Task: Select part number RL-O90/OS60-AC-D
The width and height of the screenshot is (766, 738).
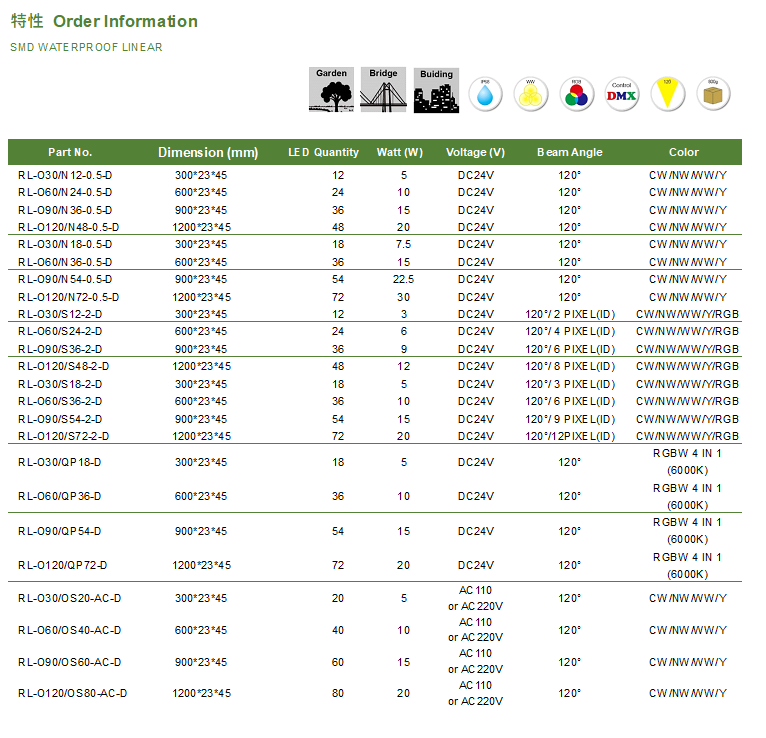Action: tap(69, 662)
